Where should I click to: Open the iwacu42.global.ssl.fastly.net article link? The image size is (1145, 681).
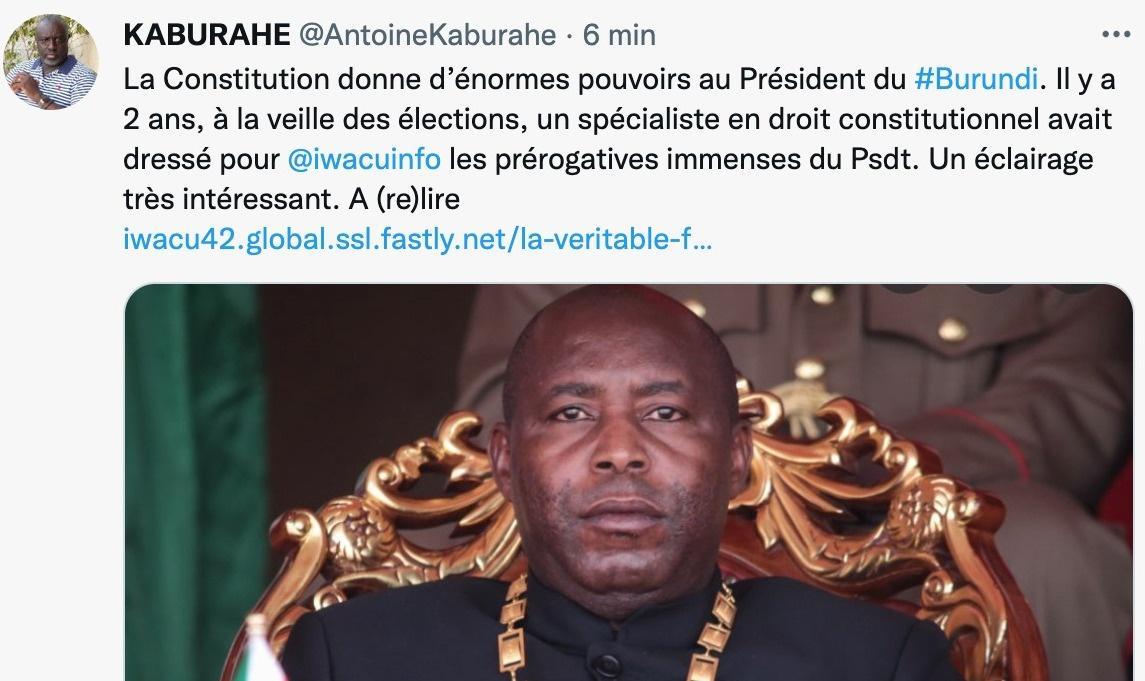(417, 241)
